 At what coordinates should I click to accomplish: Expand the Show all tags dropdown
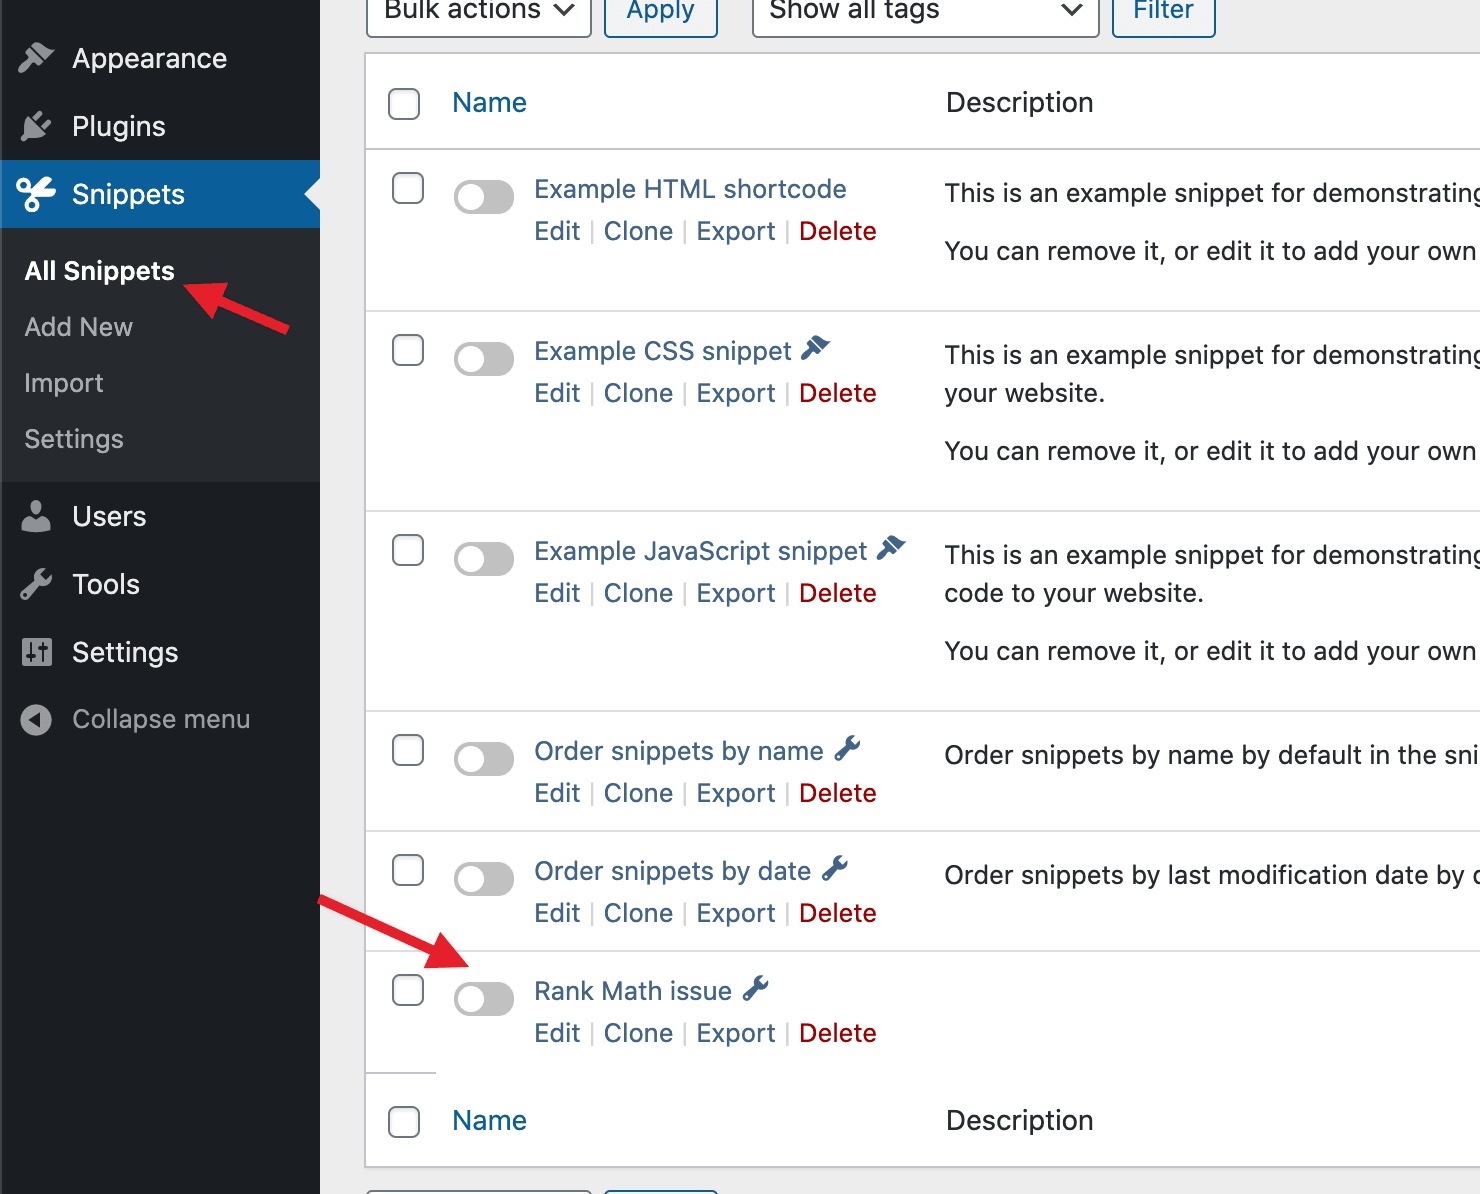pyautogui.click(x=925, y=12)
